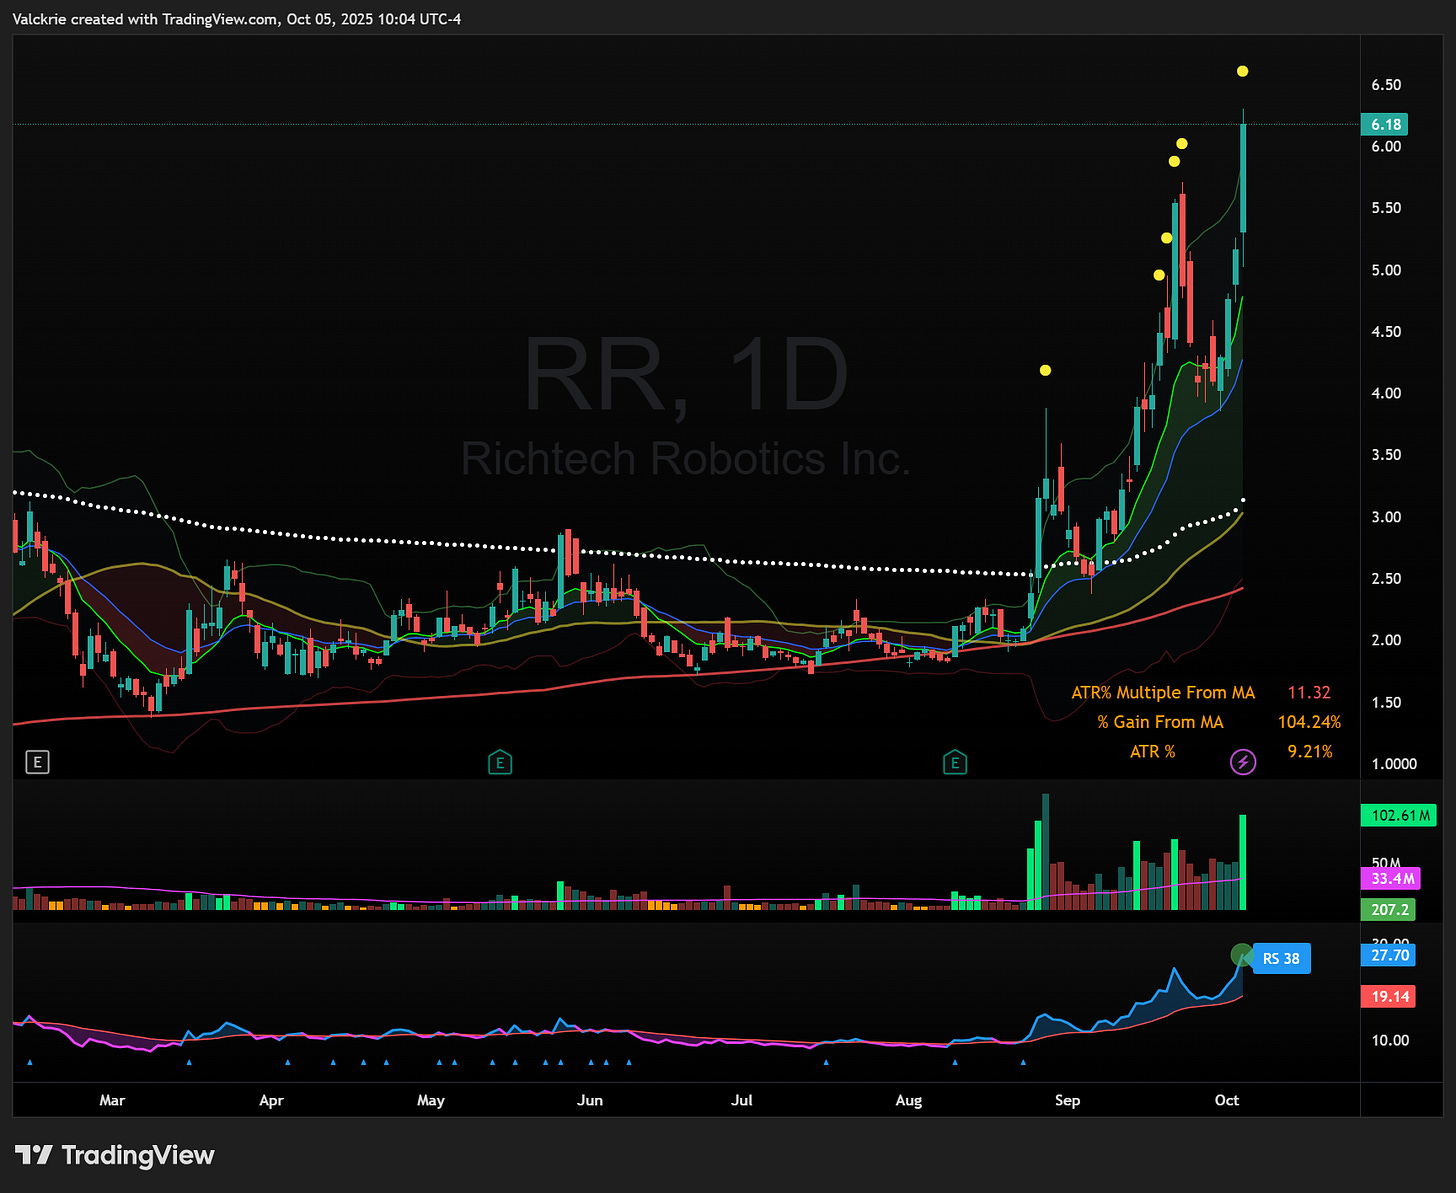Click the red 19.14 indicator label

click(x=1388, y=996)
